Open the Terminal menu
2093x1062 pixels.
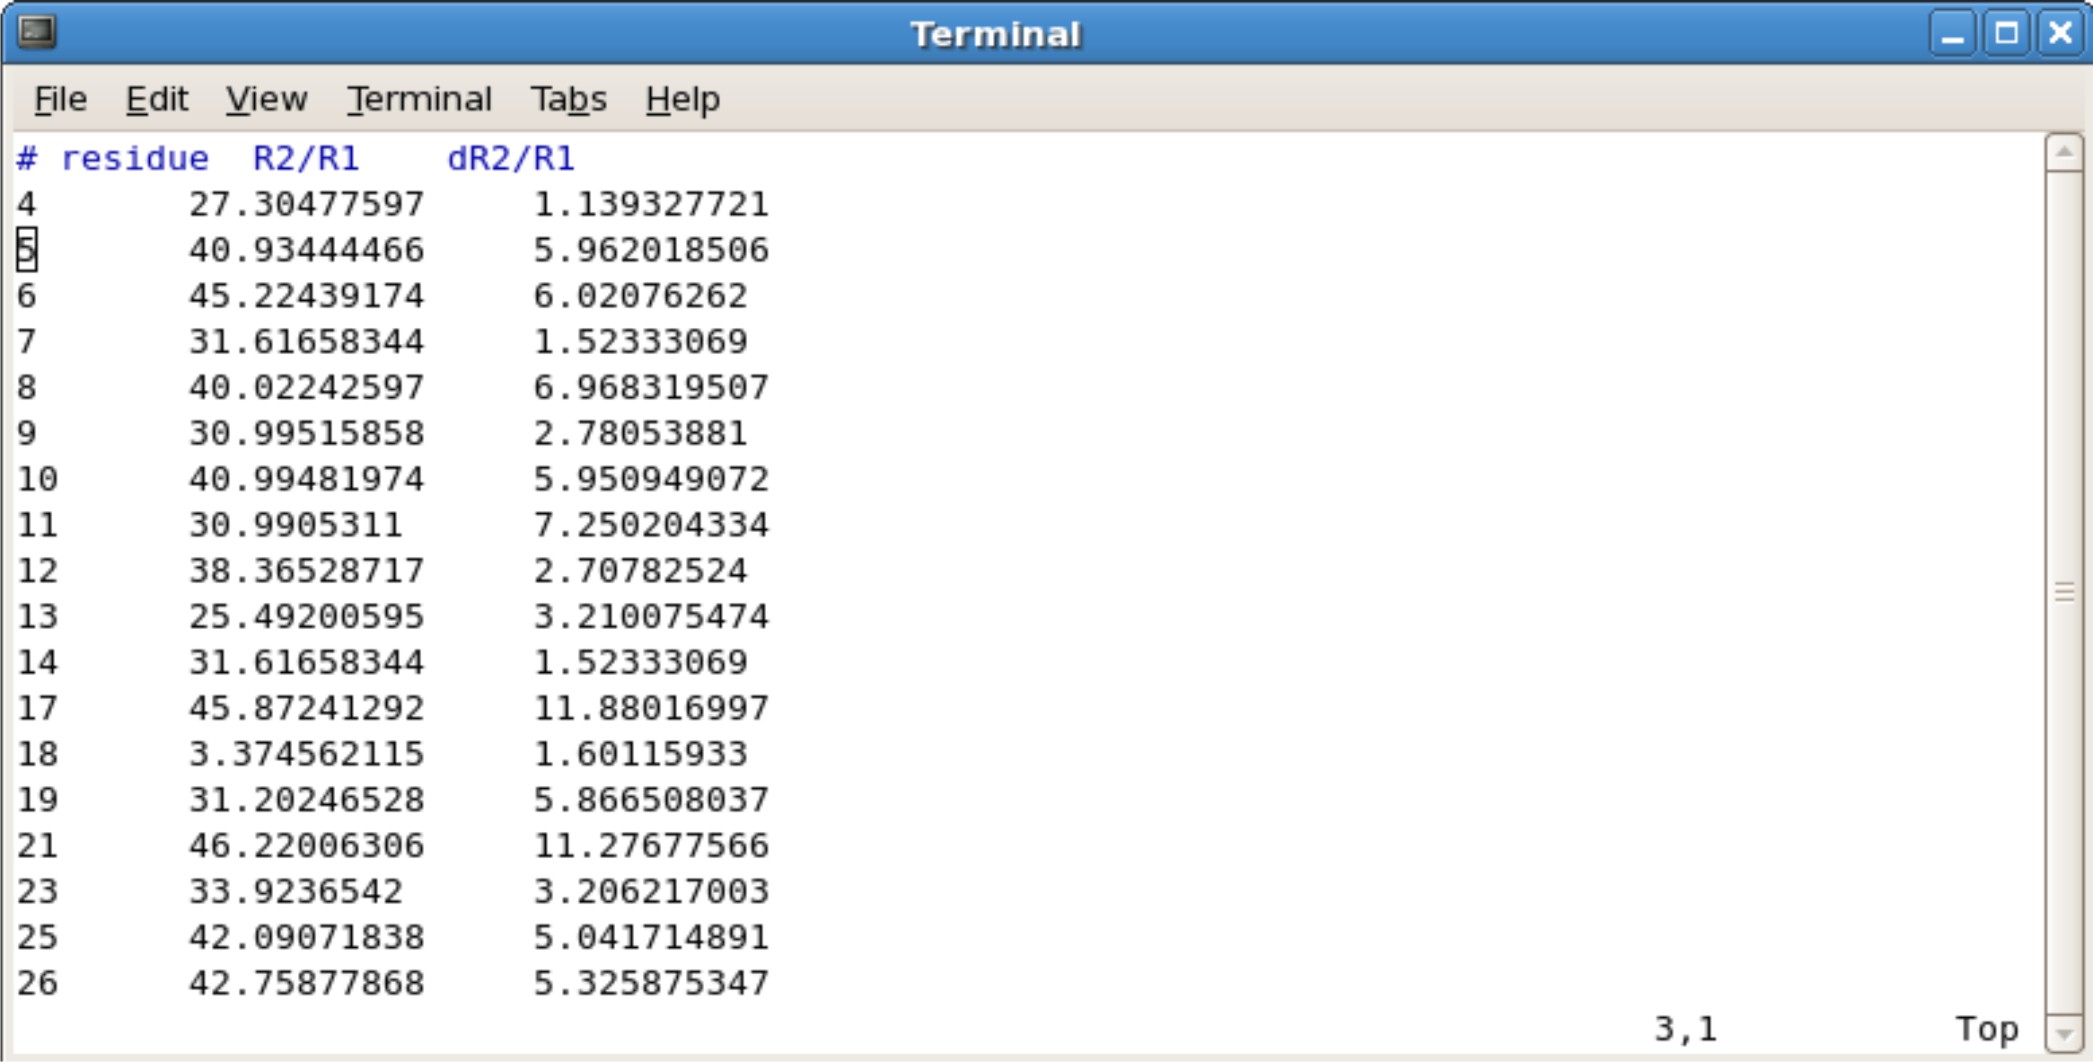click(419, 99)
